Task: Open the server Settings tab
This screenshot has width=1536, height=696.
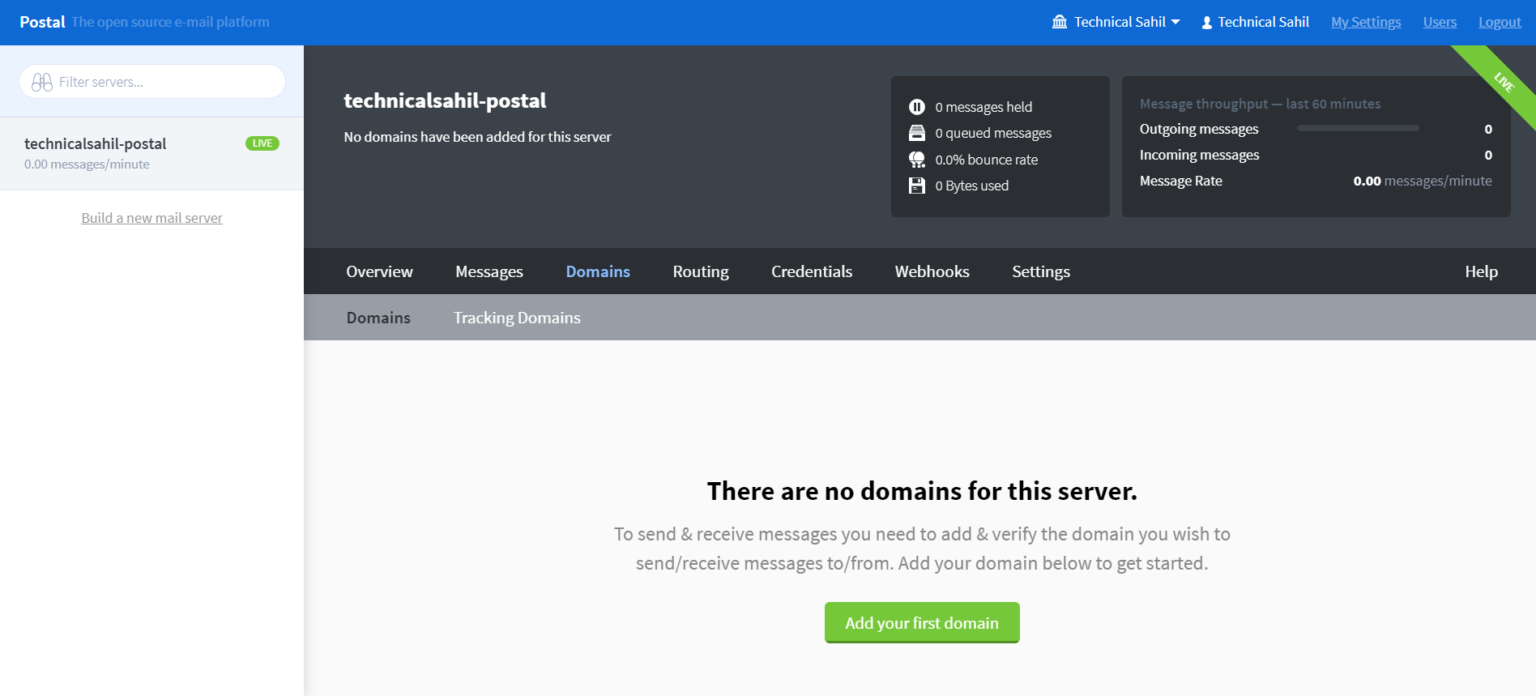Action: (x=1040, y=271)
